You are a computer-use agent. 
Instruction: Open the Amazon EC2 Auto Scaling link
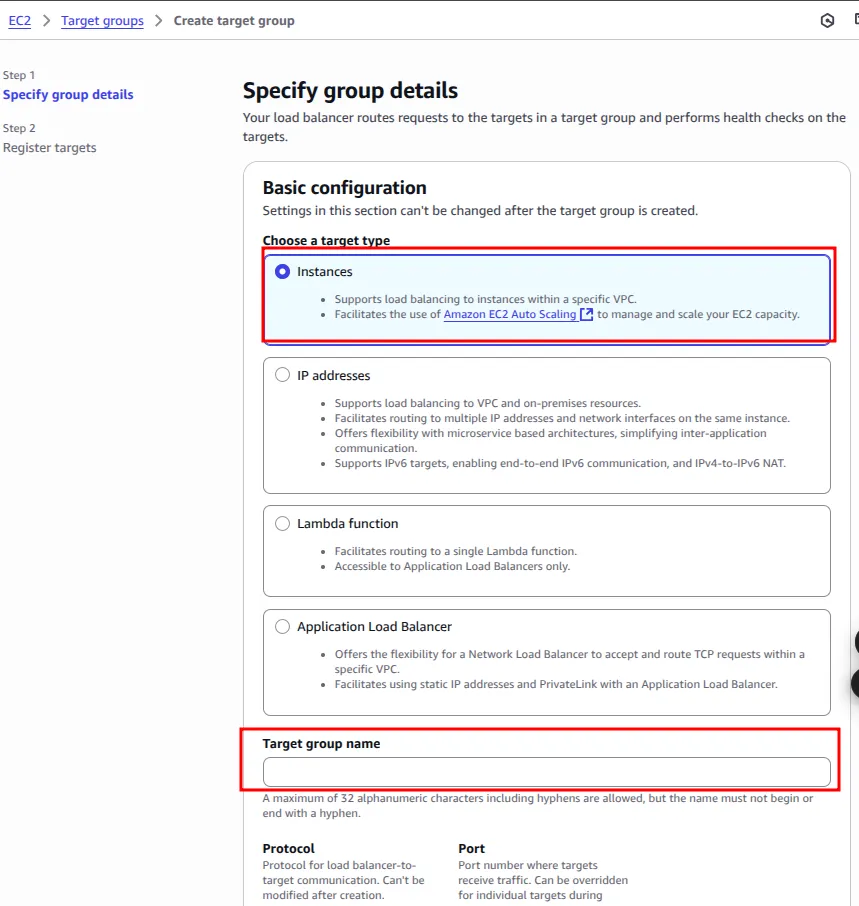click(x=510, y=314)
